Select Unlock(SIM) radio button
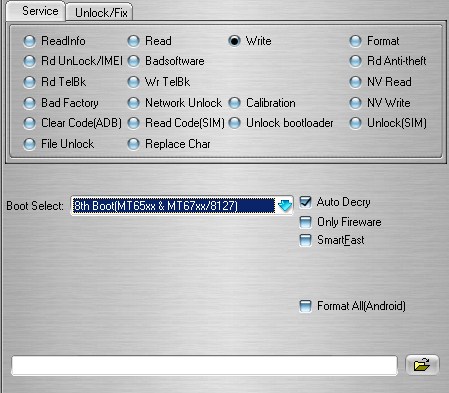The height and width of the screenshot is (393, 449). click(355, 123)
